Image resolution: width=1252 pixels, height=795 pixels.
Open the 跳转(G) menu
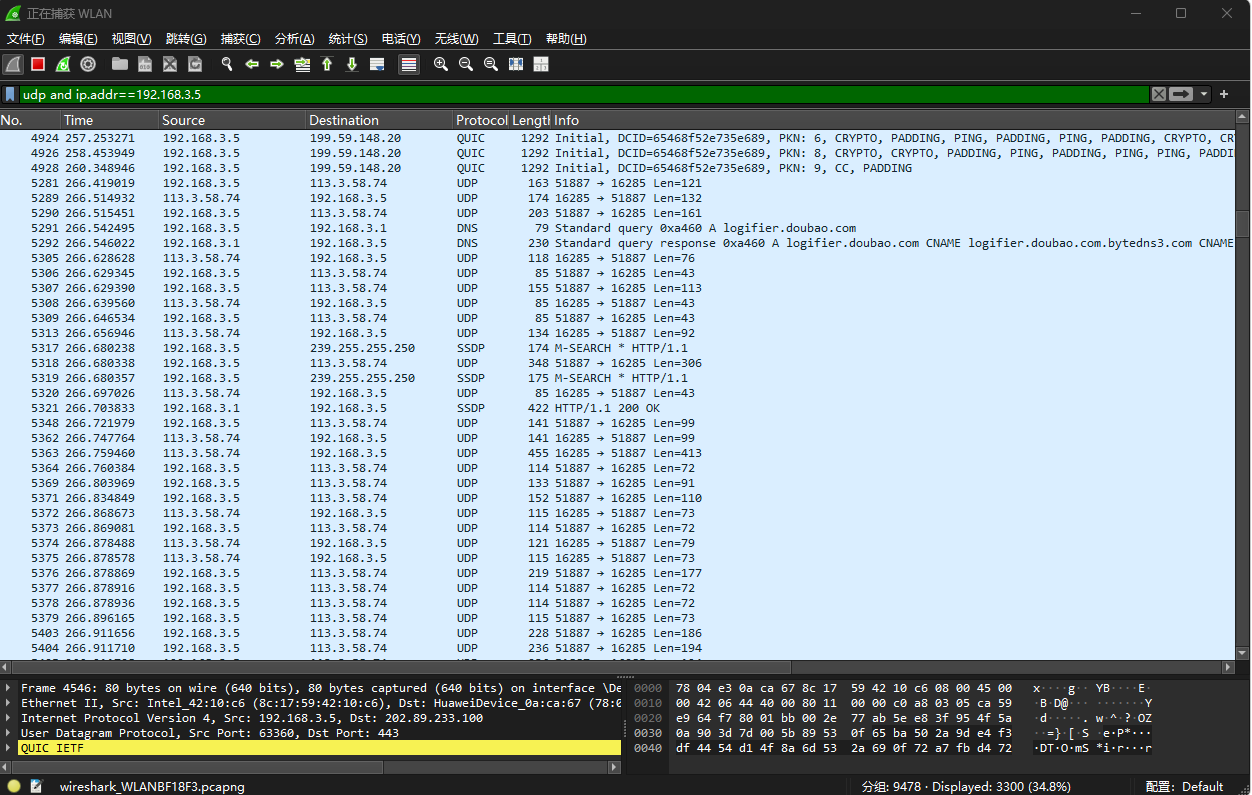click(185, 39)
